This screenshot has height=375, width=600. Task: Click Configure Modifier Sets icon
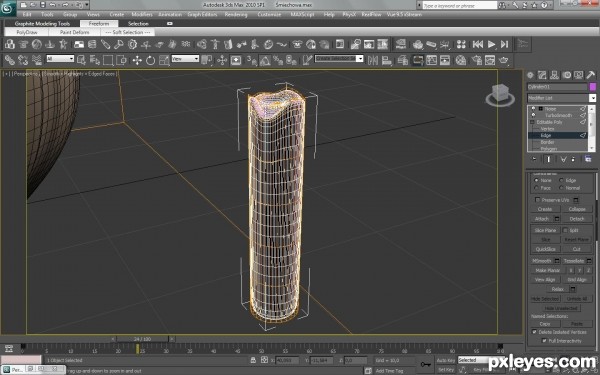(588, 159)
